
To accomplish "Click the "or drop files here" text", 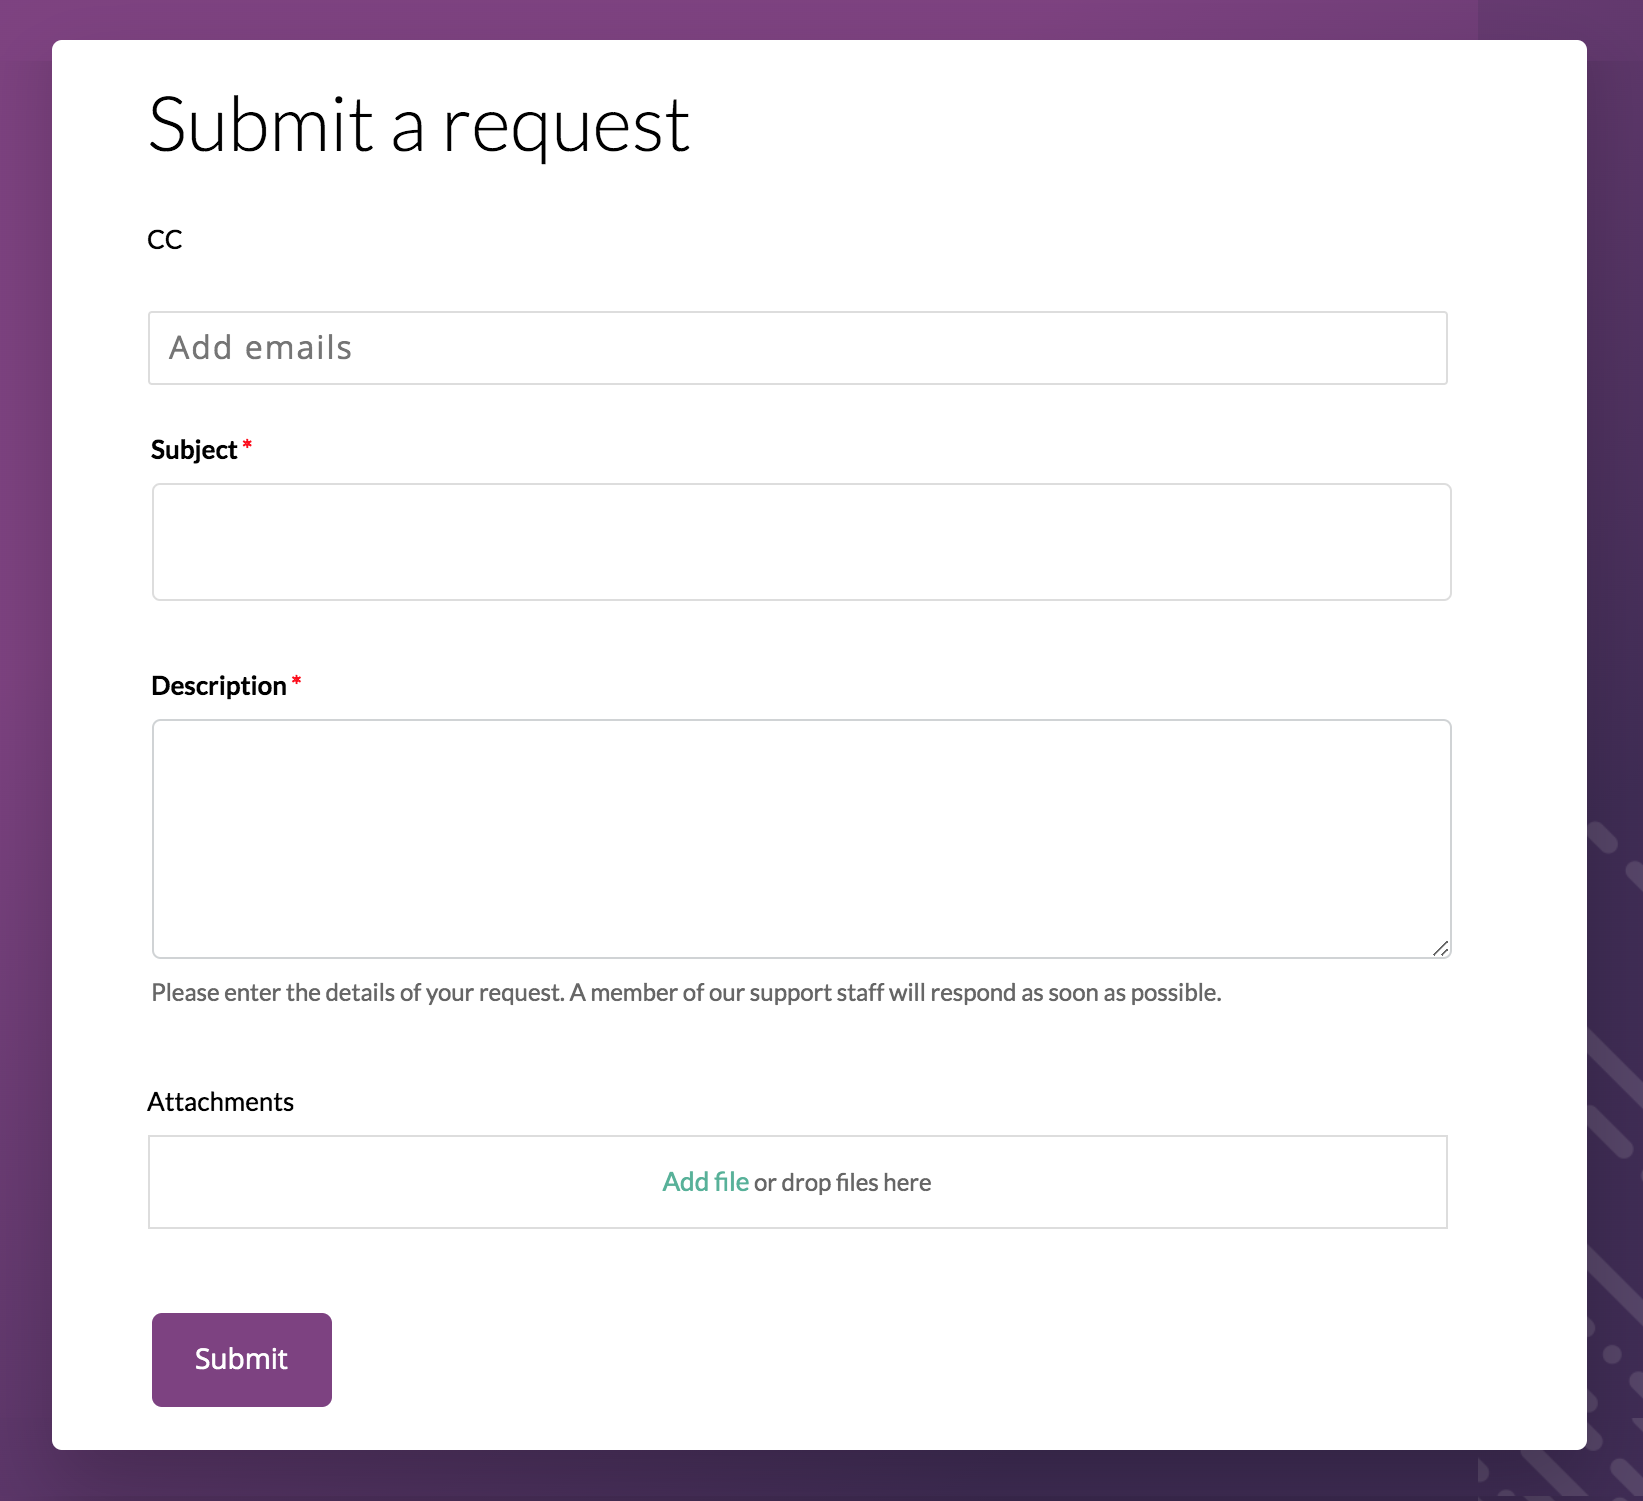I will click(842, 1183).
